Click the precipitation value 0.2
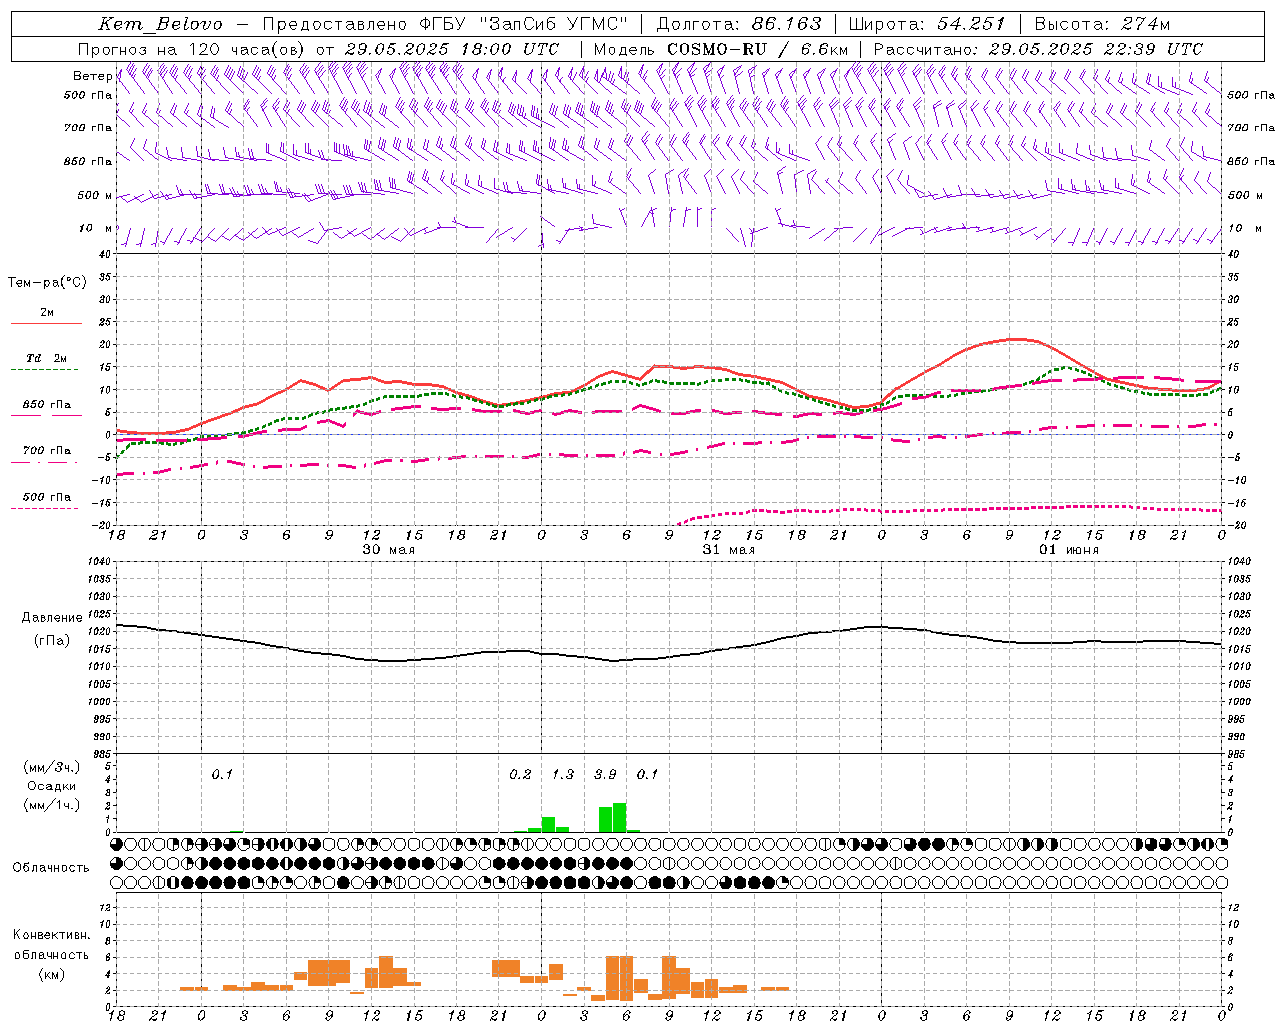 pos(520,774)
